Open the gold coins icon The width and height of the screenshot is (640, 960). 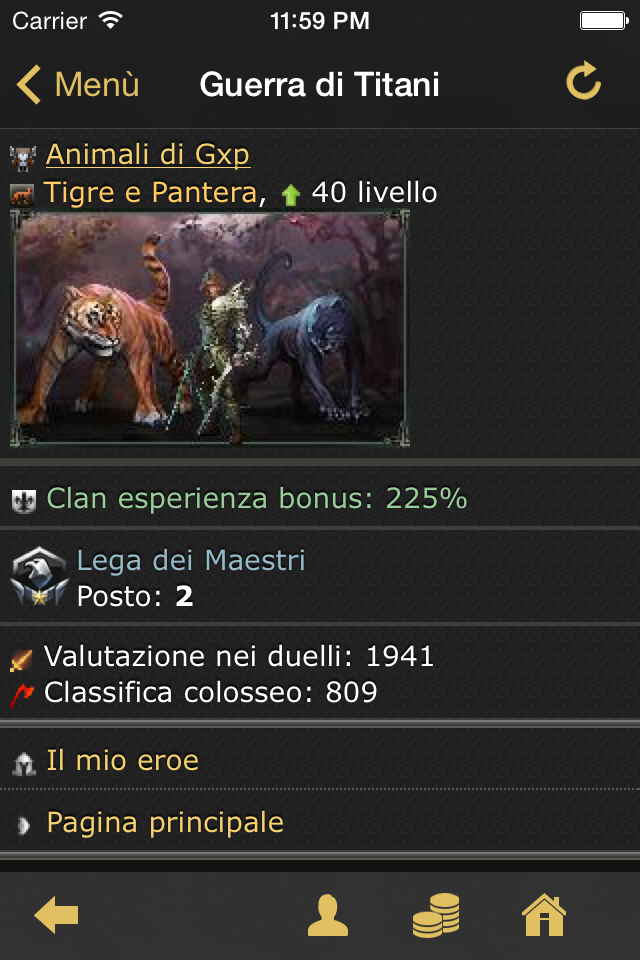pyautogui.click(x=436, y=915)
